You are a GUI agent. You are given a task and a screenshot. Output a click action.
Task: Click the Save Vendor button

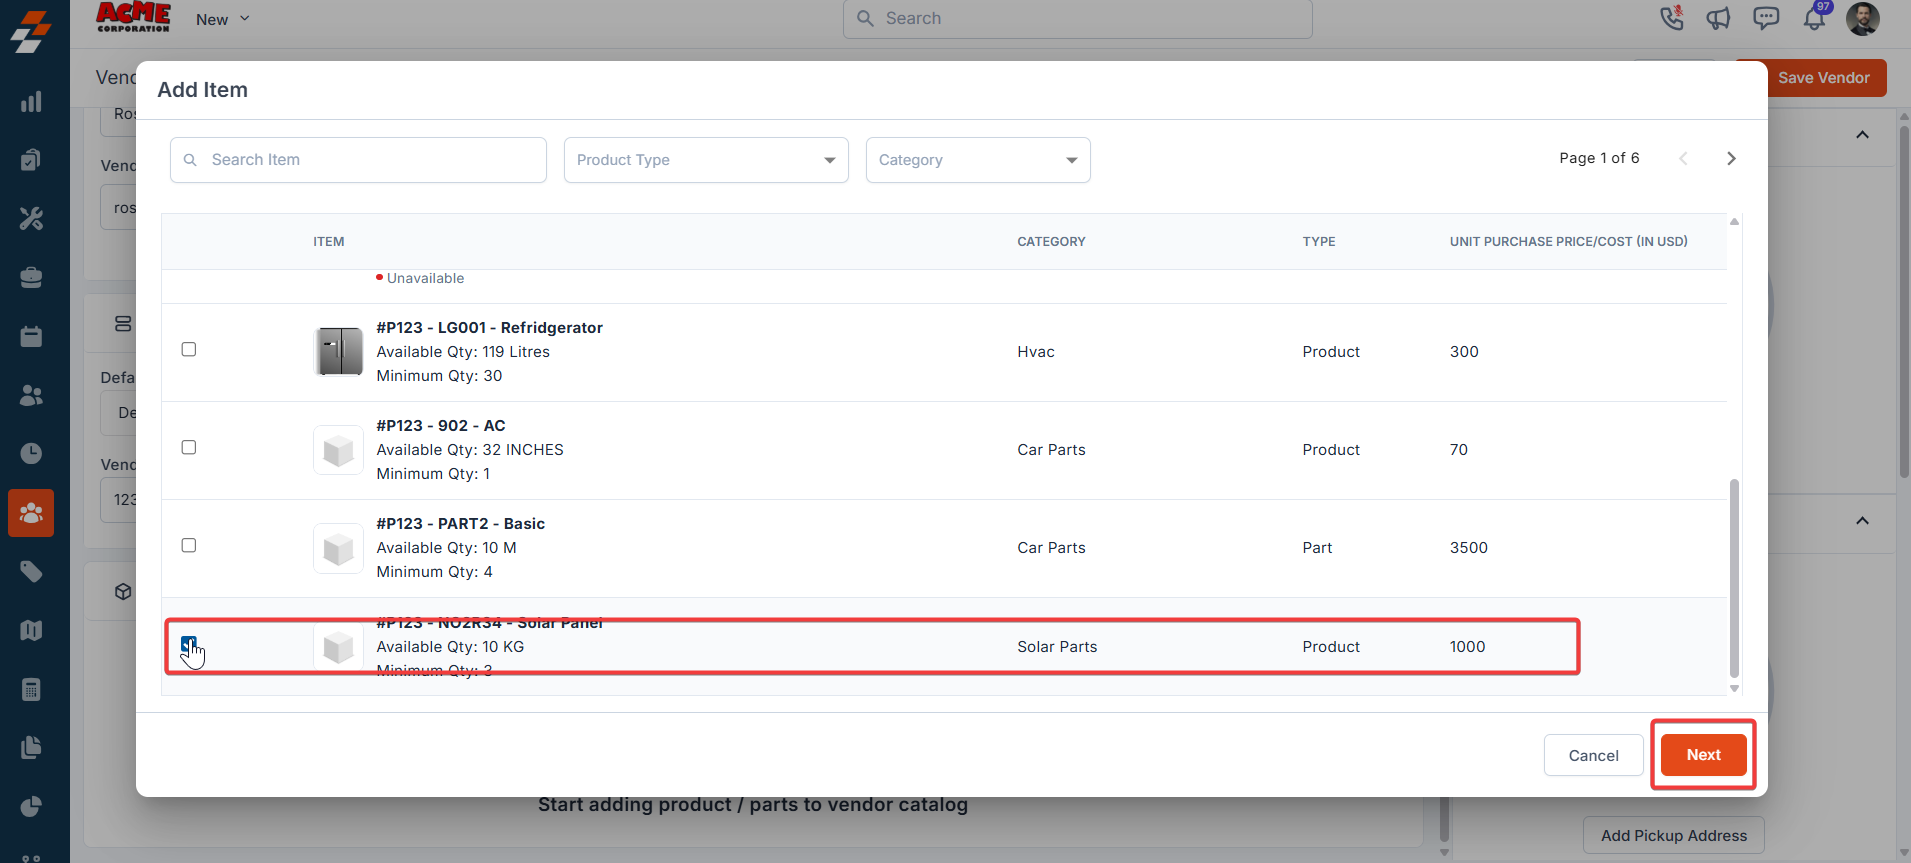(x=1823, y=78)
